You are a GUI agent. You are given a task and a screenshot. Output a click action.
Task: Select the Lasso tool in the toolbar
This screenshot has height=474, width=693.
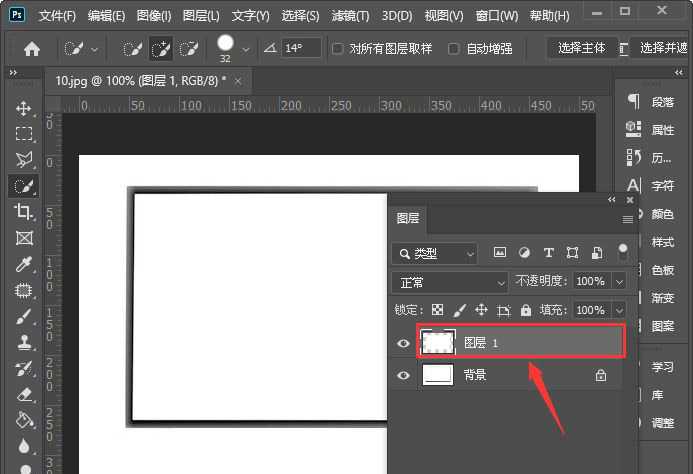click(x=24, y=160)
